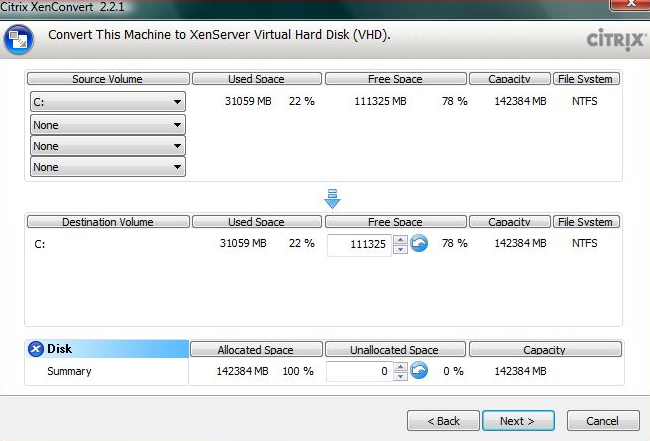The width and height of the screenshot is (650, 441).
Task: Decrease unallocated space with down arrow
Action: [400, 376]
